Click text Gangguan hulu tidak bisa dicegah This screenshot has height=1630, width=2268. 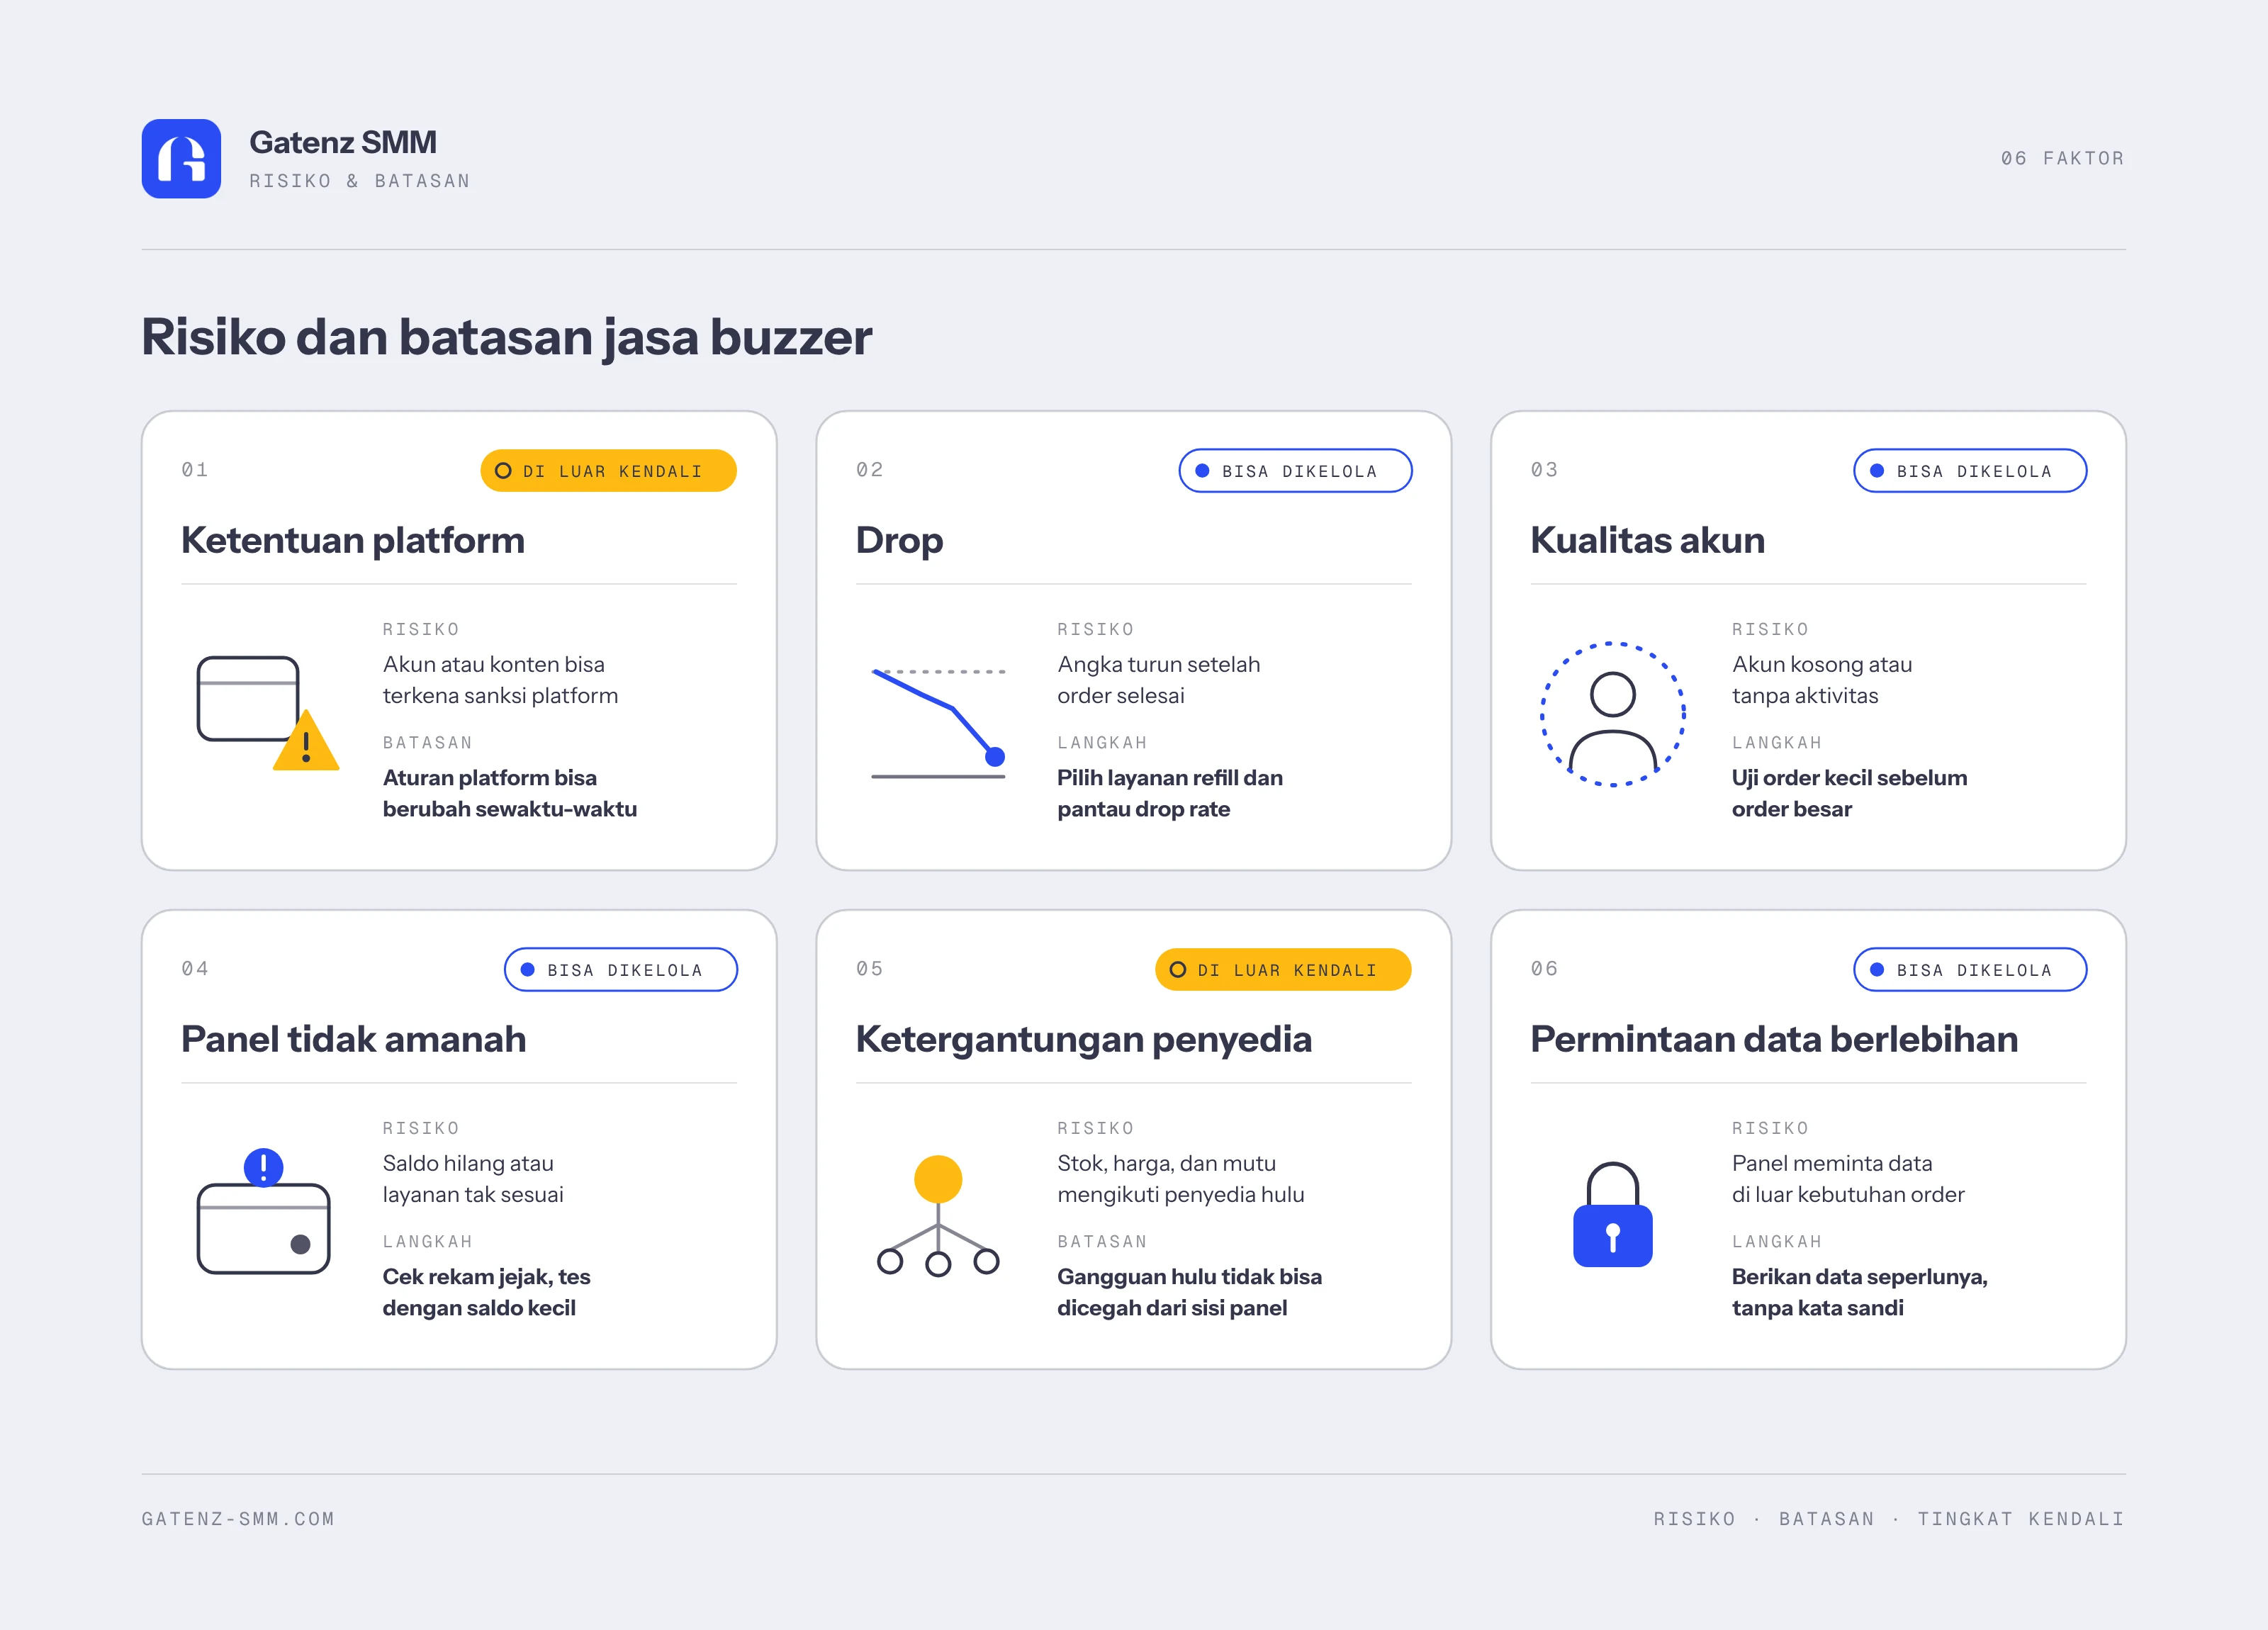[1189, 1292]
